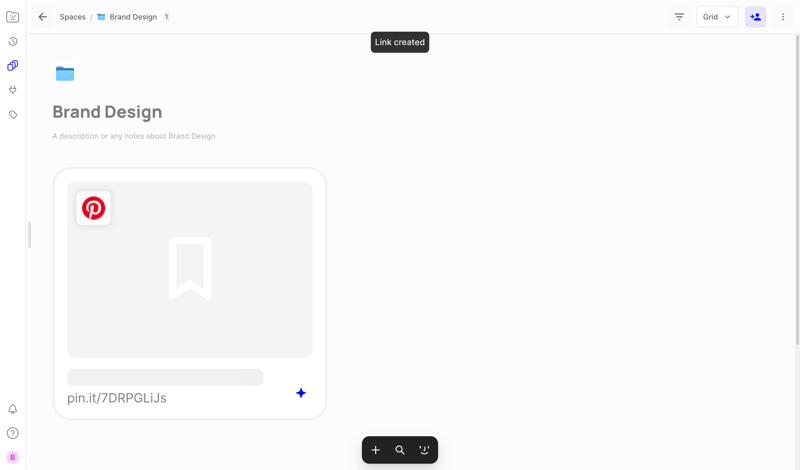Click the share people button
Image resolution: width=800 pixels, height=470 pixels.
[755, 17]
